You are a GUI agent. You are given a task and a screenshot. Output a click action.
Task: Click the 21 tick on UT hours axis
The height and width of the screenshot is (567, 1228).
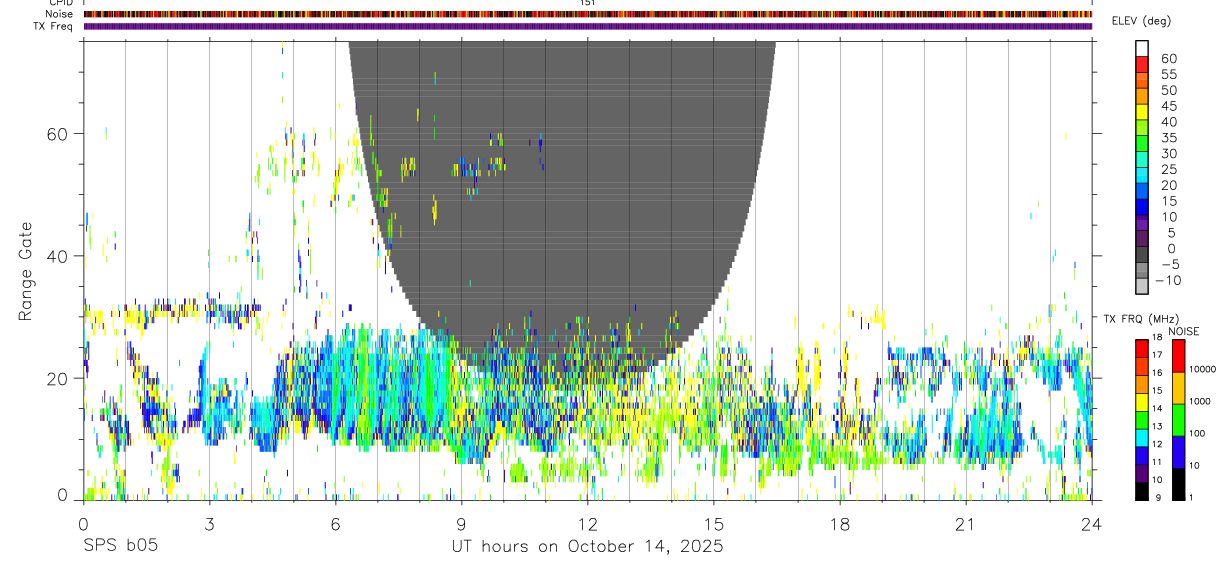966,525
